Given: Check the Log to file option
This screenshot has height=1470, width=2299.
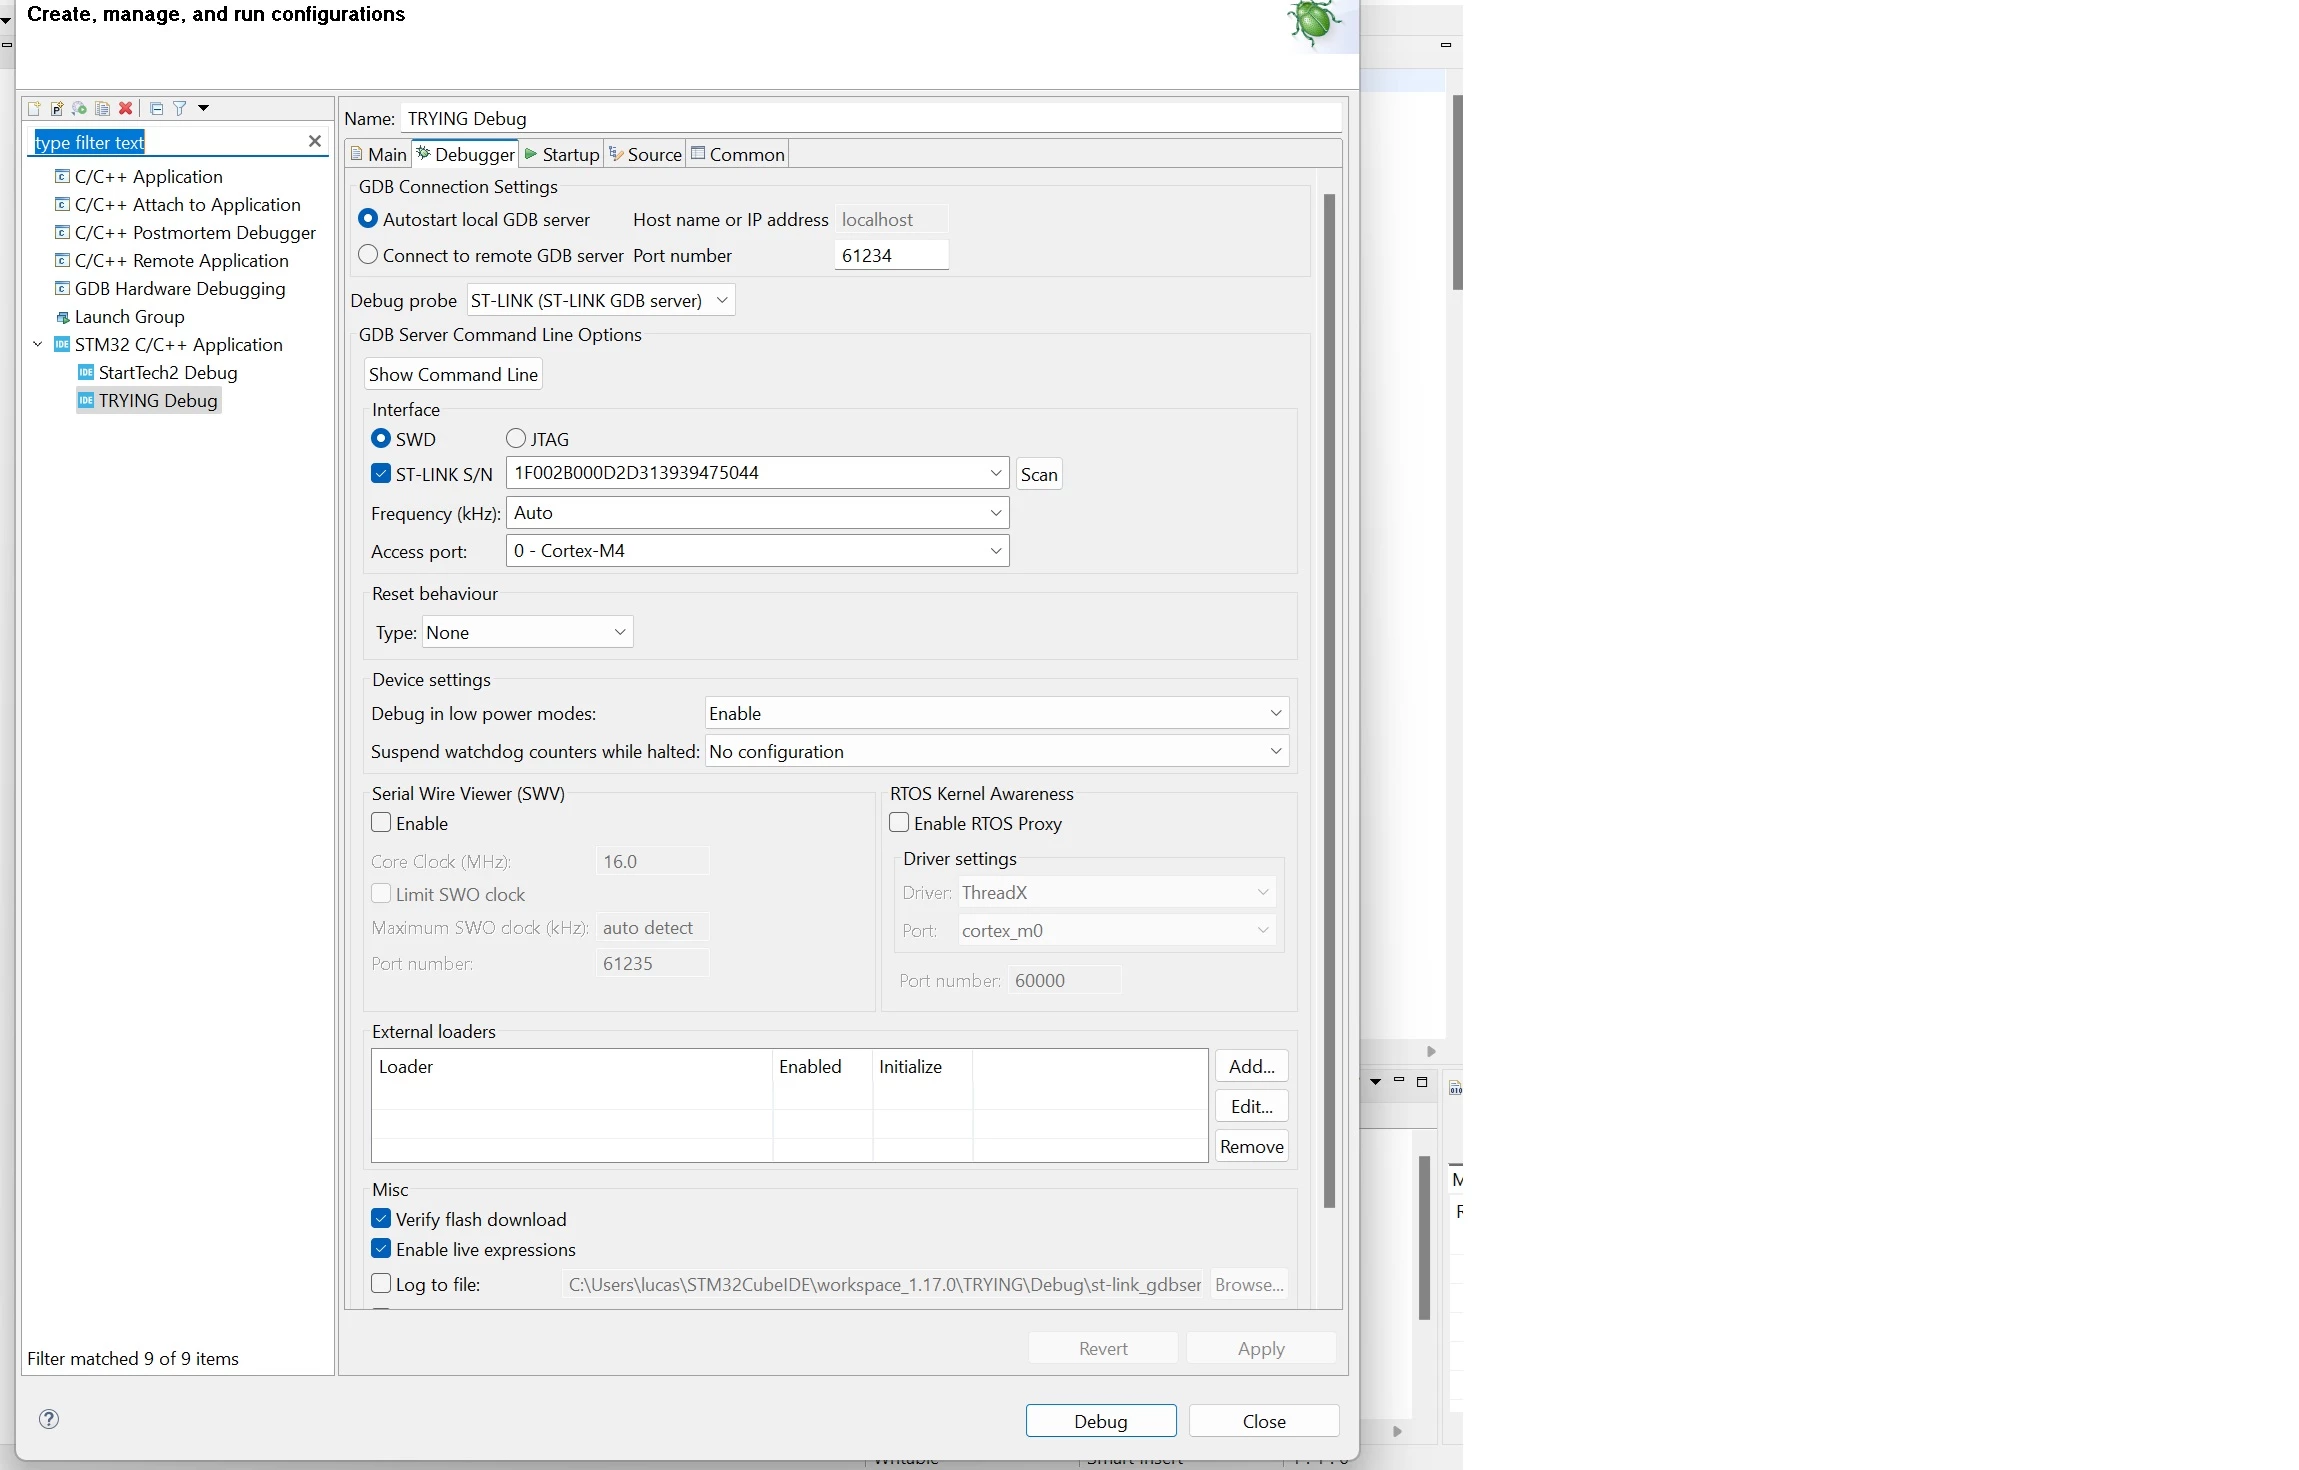Looking at the screenshot, I should click(381, 1284).
